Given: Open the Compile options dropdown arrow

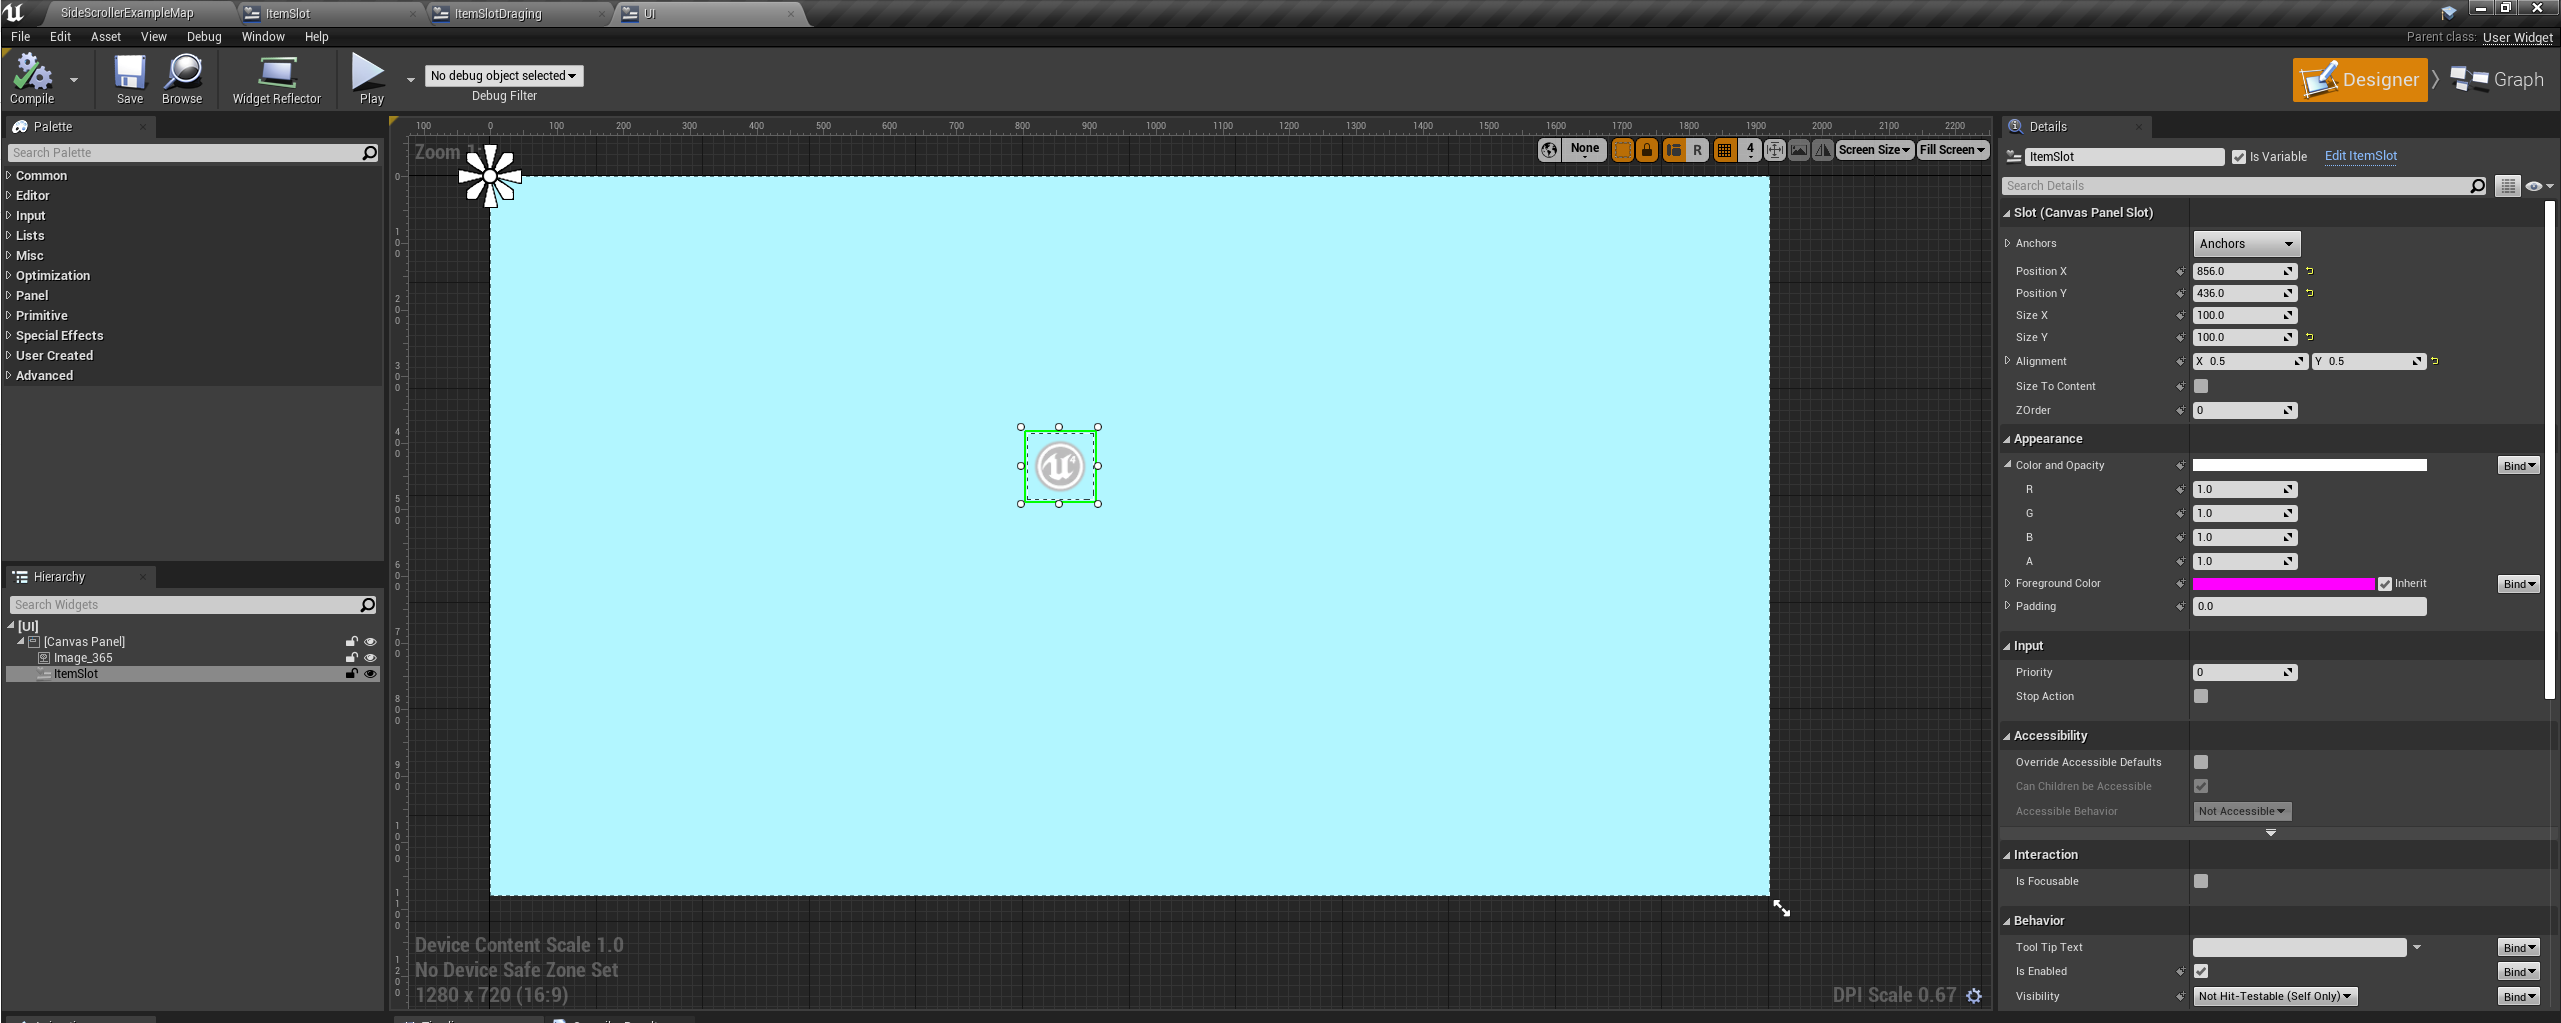Looking at the screenshot, I should point(74,79).
